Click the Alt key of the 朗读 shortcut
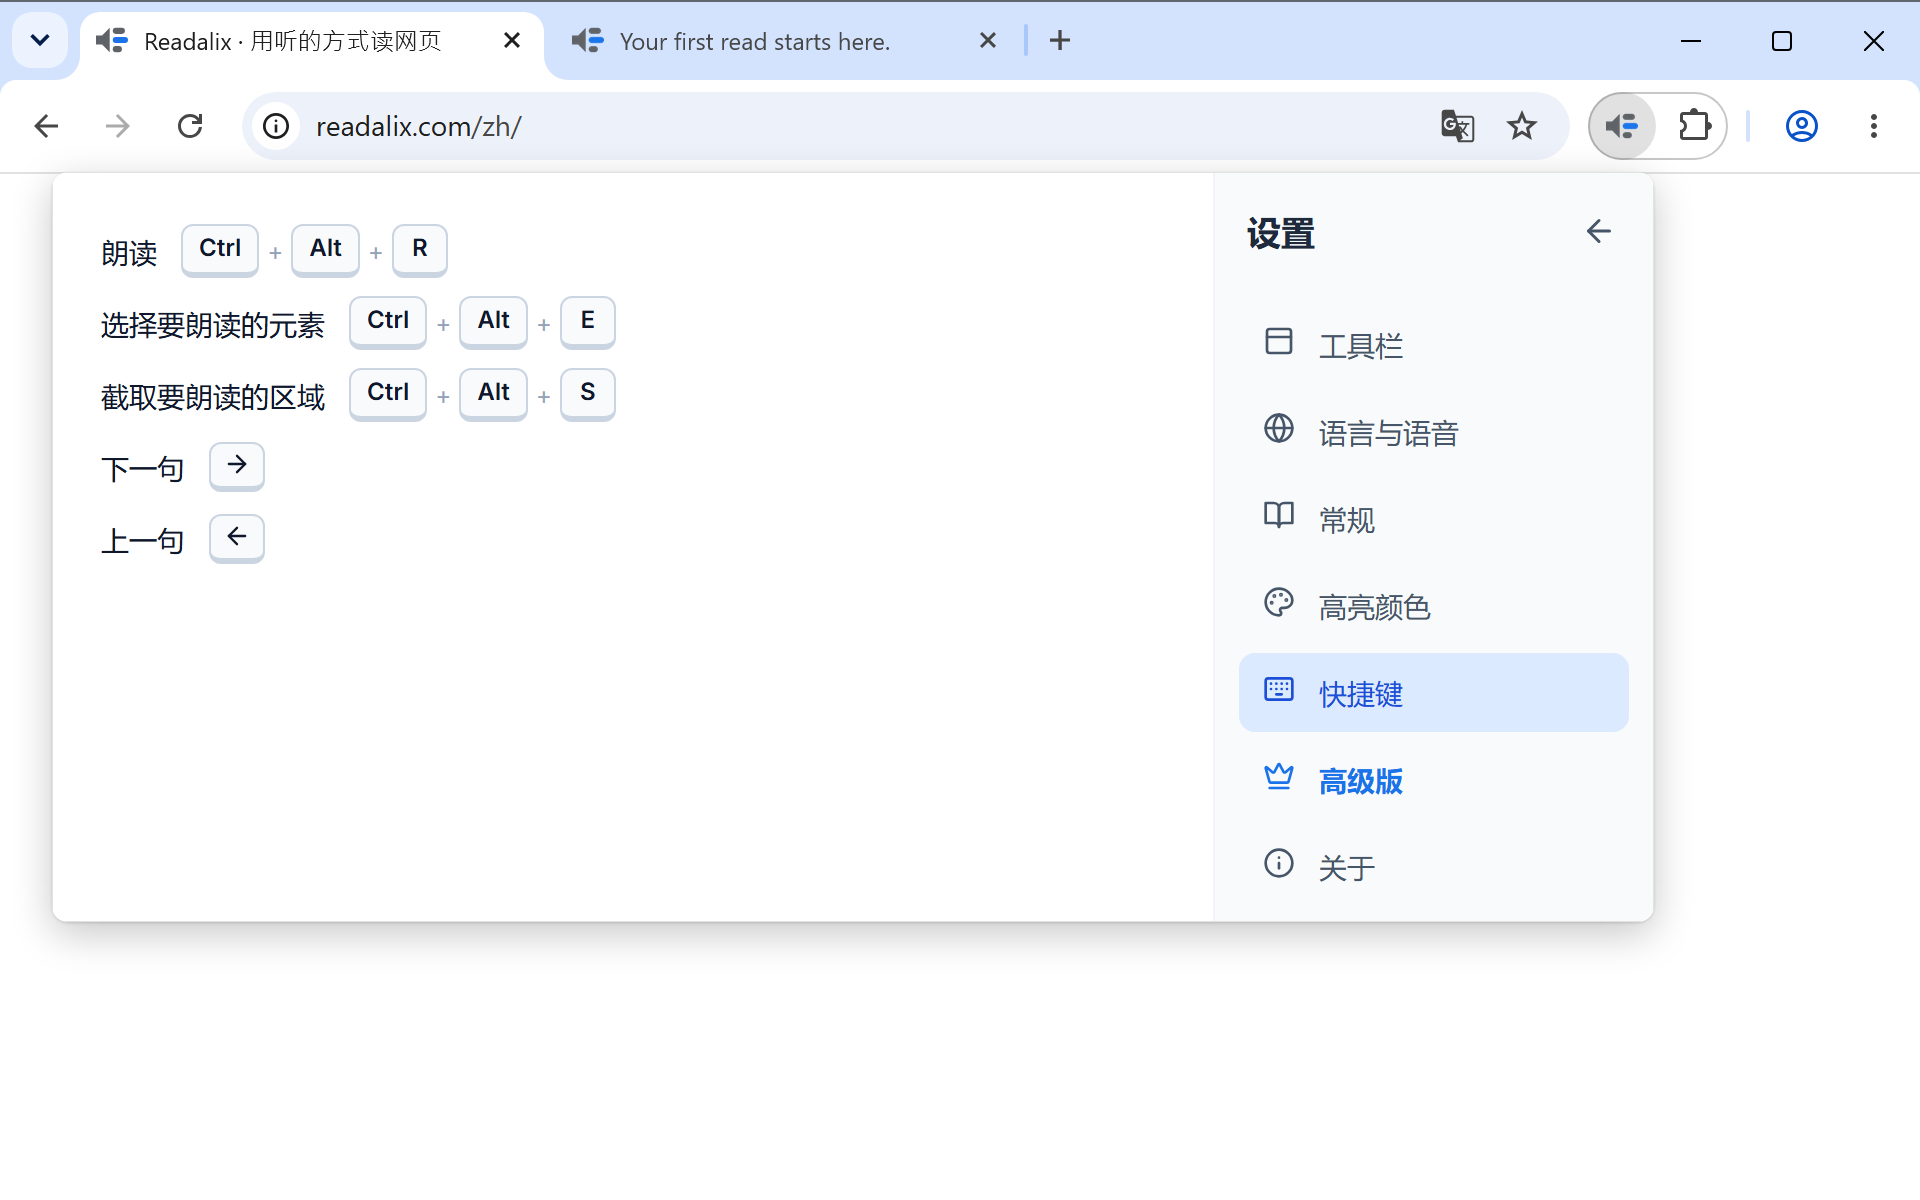Screen dimensions: 1920x1200 [326, 249]
